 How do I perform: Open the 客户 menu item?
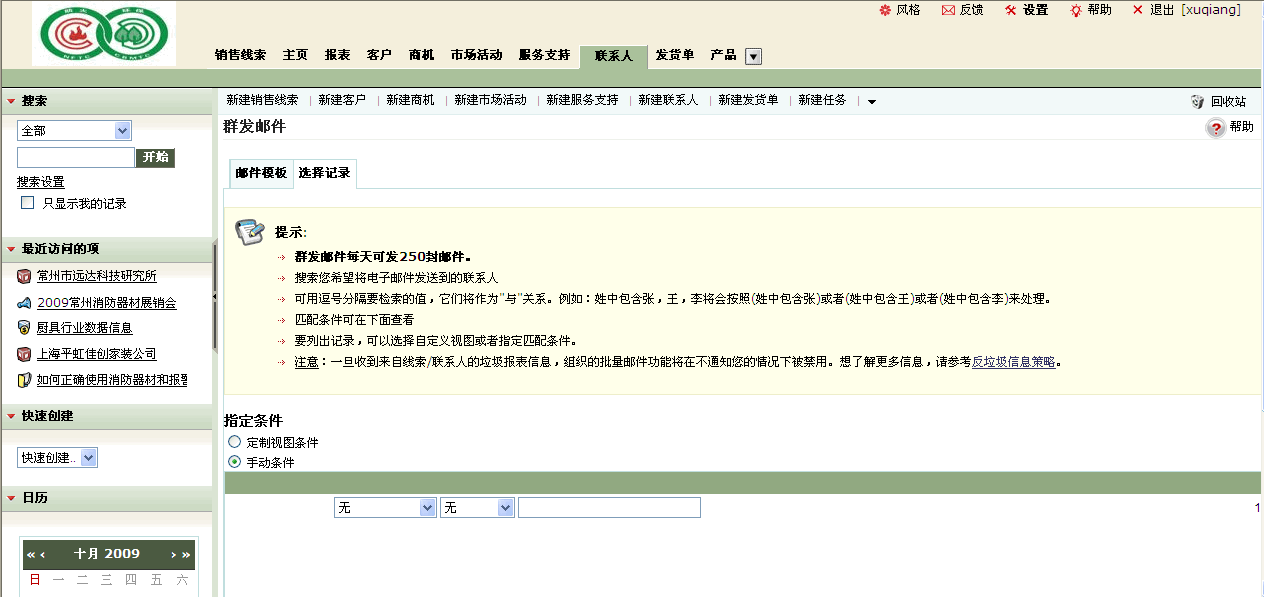point(379,55)
